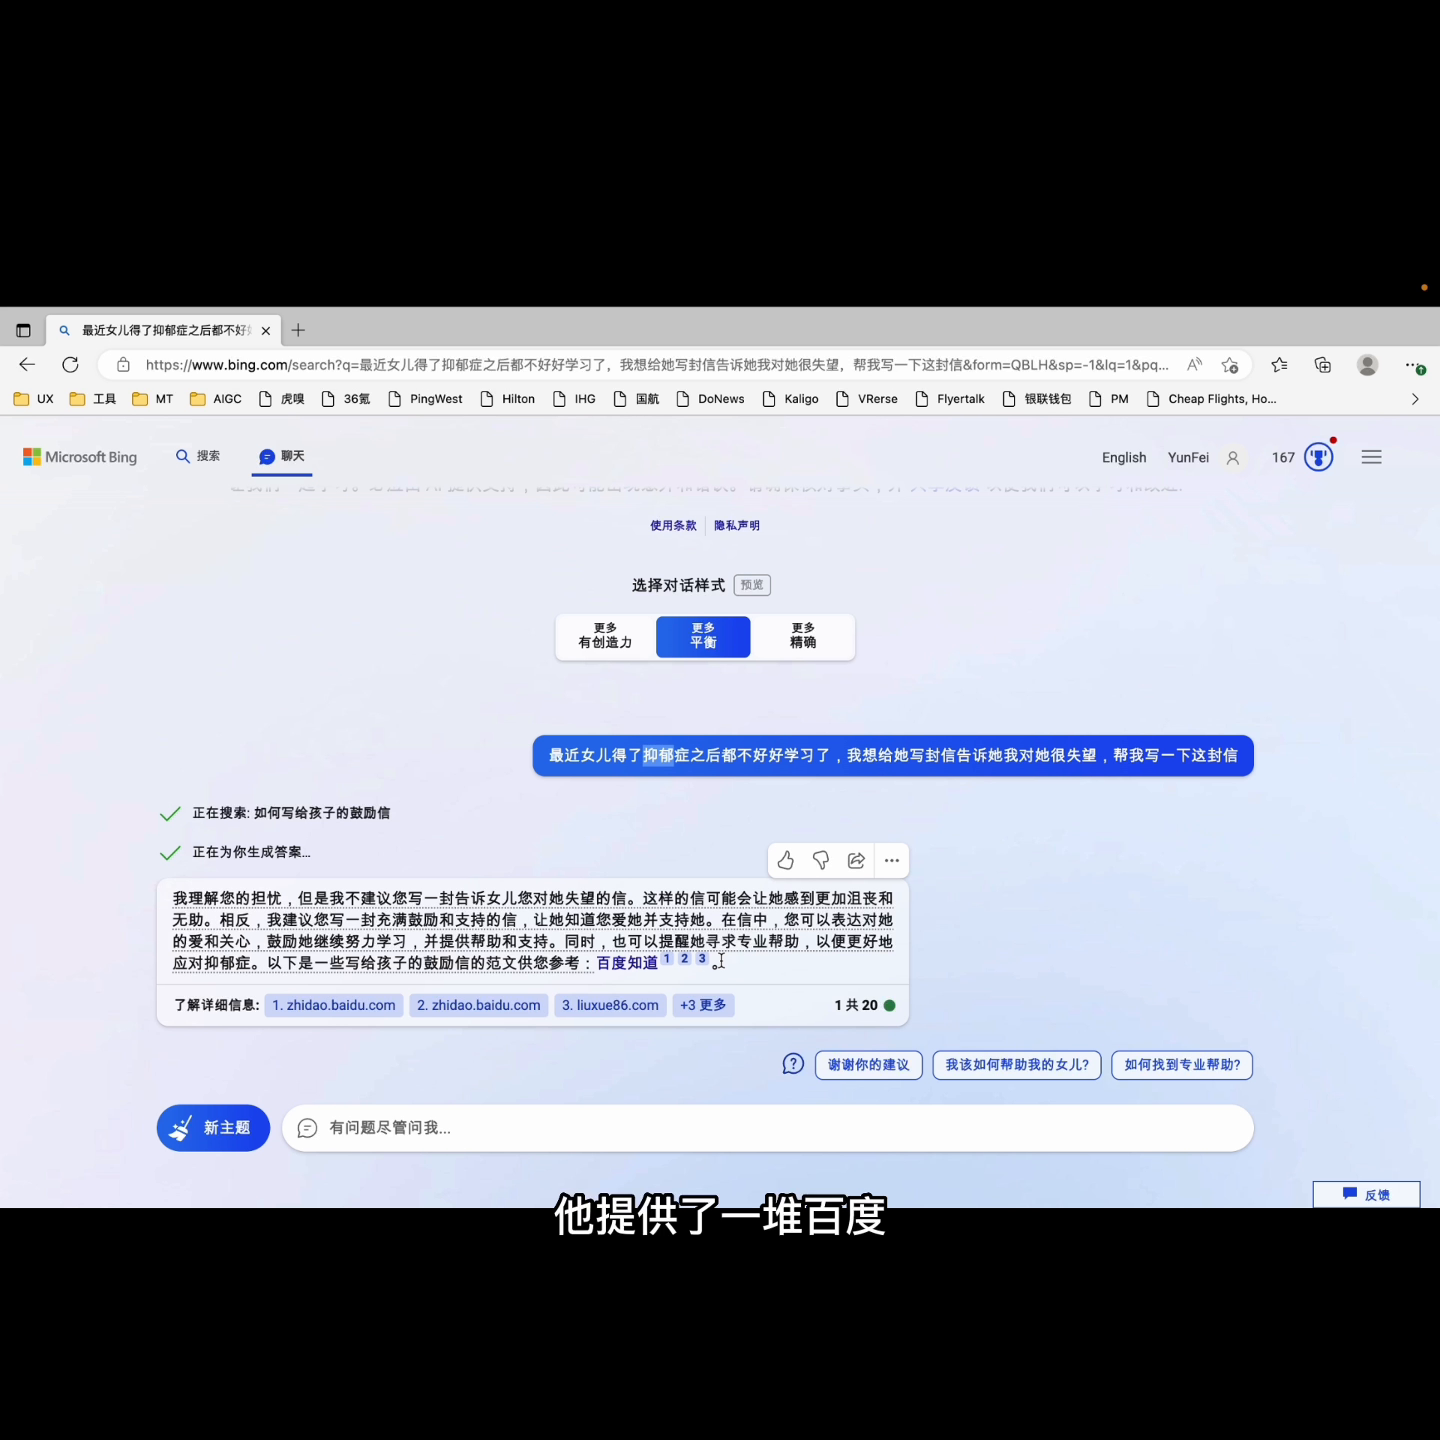Click the Microsoft Bing logo
This screenshot has height=1440, width=1440.
(80, 457)
